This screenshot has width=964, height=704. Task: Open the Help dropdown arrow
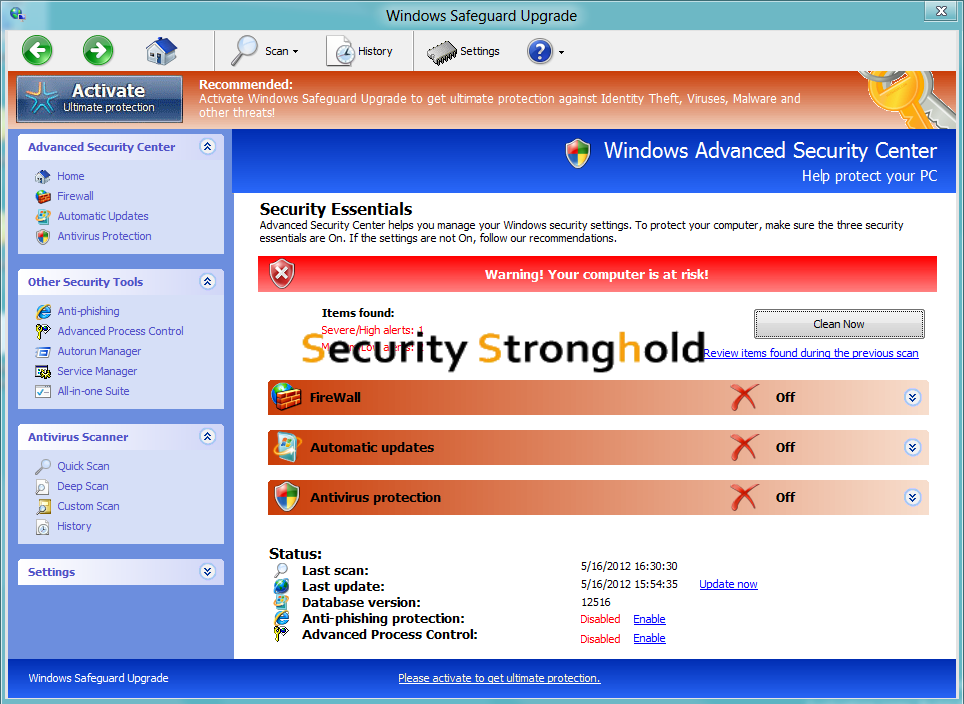561,53
